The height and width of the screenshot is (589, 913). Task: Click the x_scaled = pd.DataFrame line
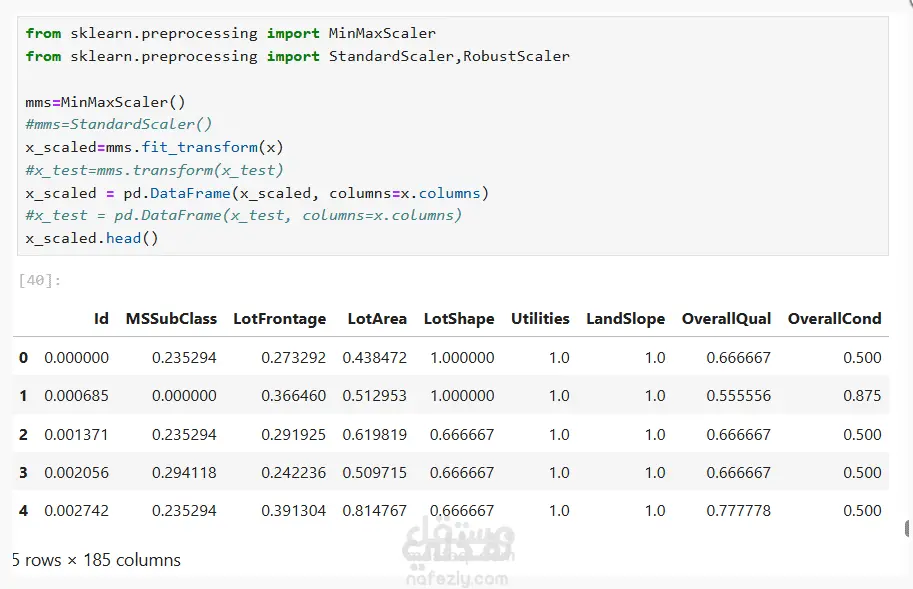click(x=257, y=193)
